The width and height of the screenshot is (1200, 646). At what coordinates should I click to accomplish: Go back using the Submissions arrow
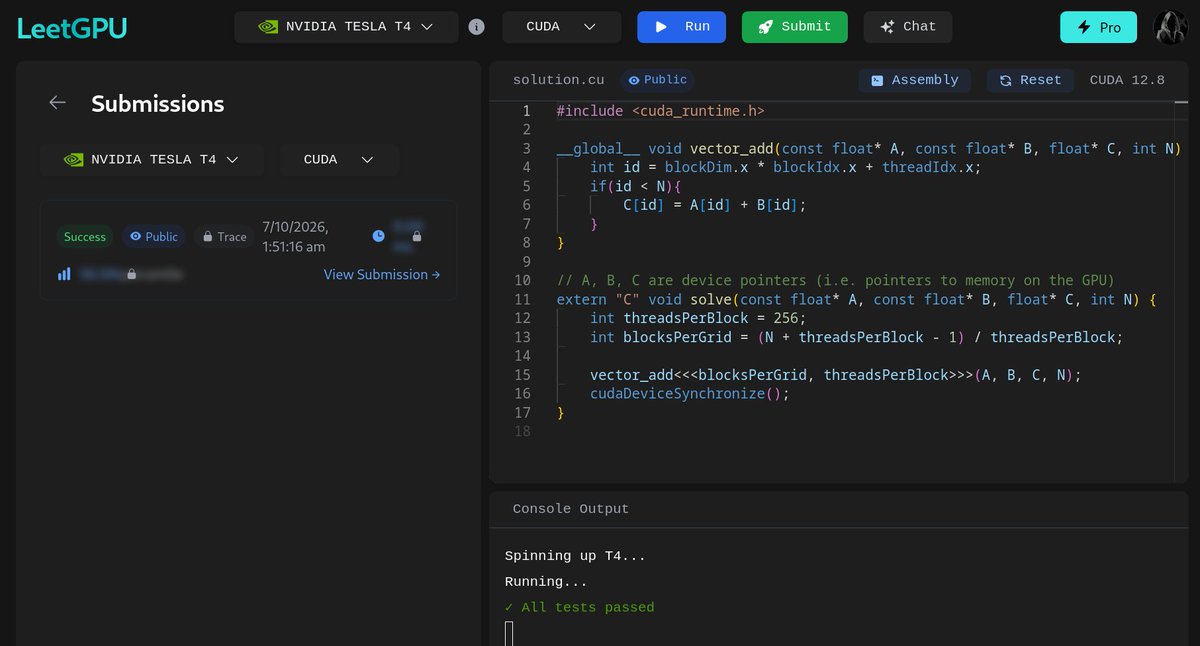pos(58,102)
